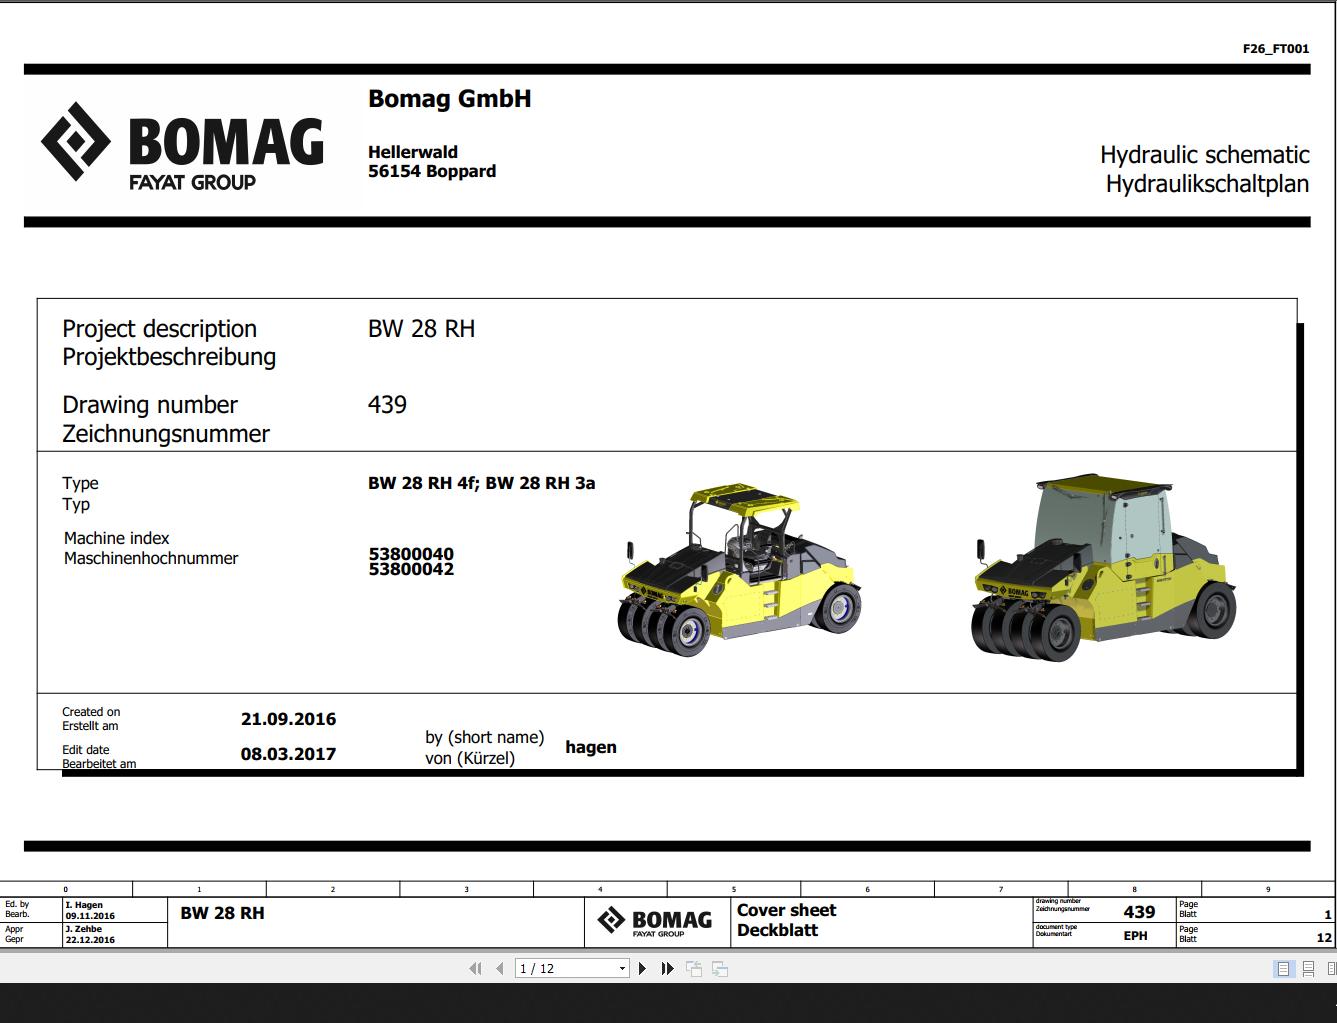
Task: Click the cabin roller image
Action: [1104, 568]
